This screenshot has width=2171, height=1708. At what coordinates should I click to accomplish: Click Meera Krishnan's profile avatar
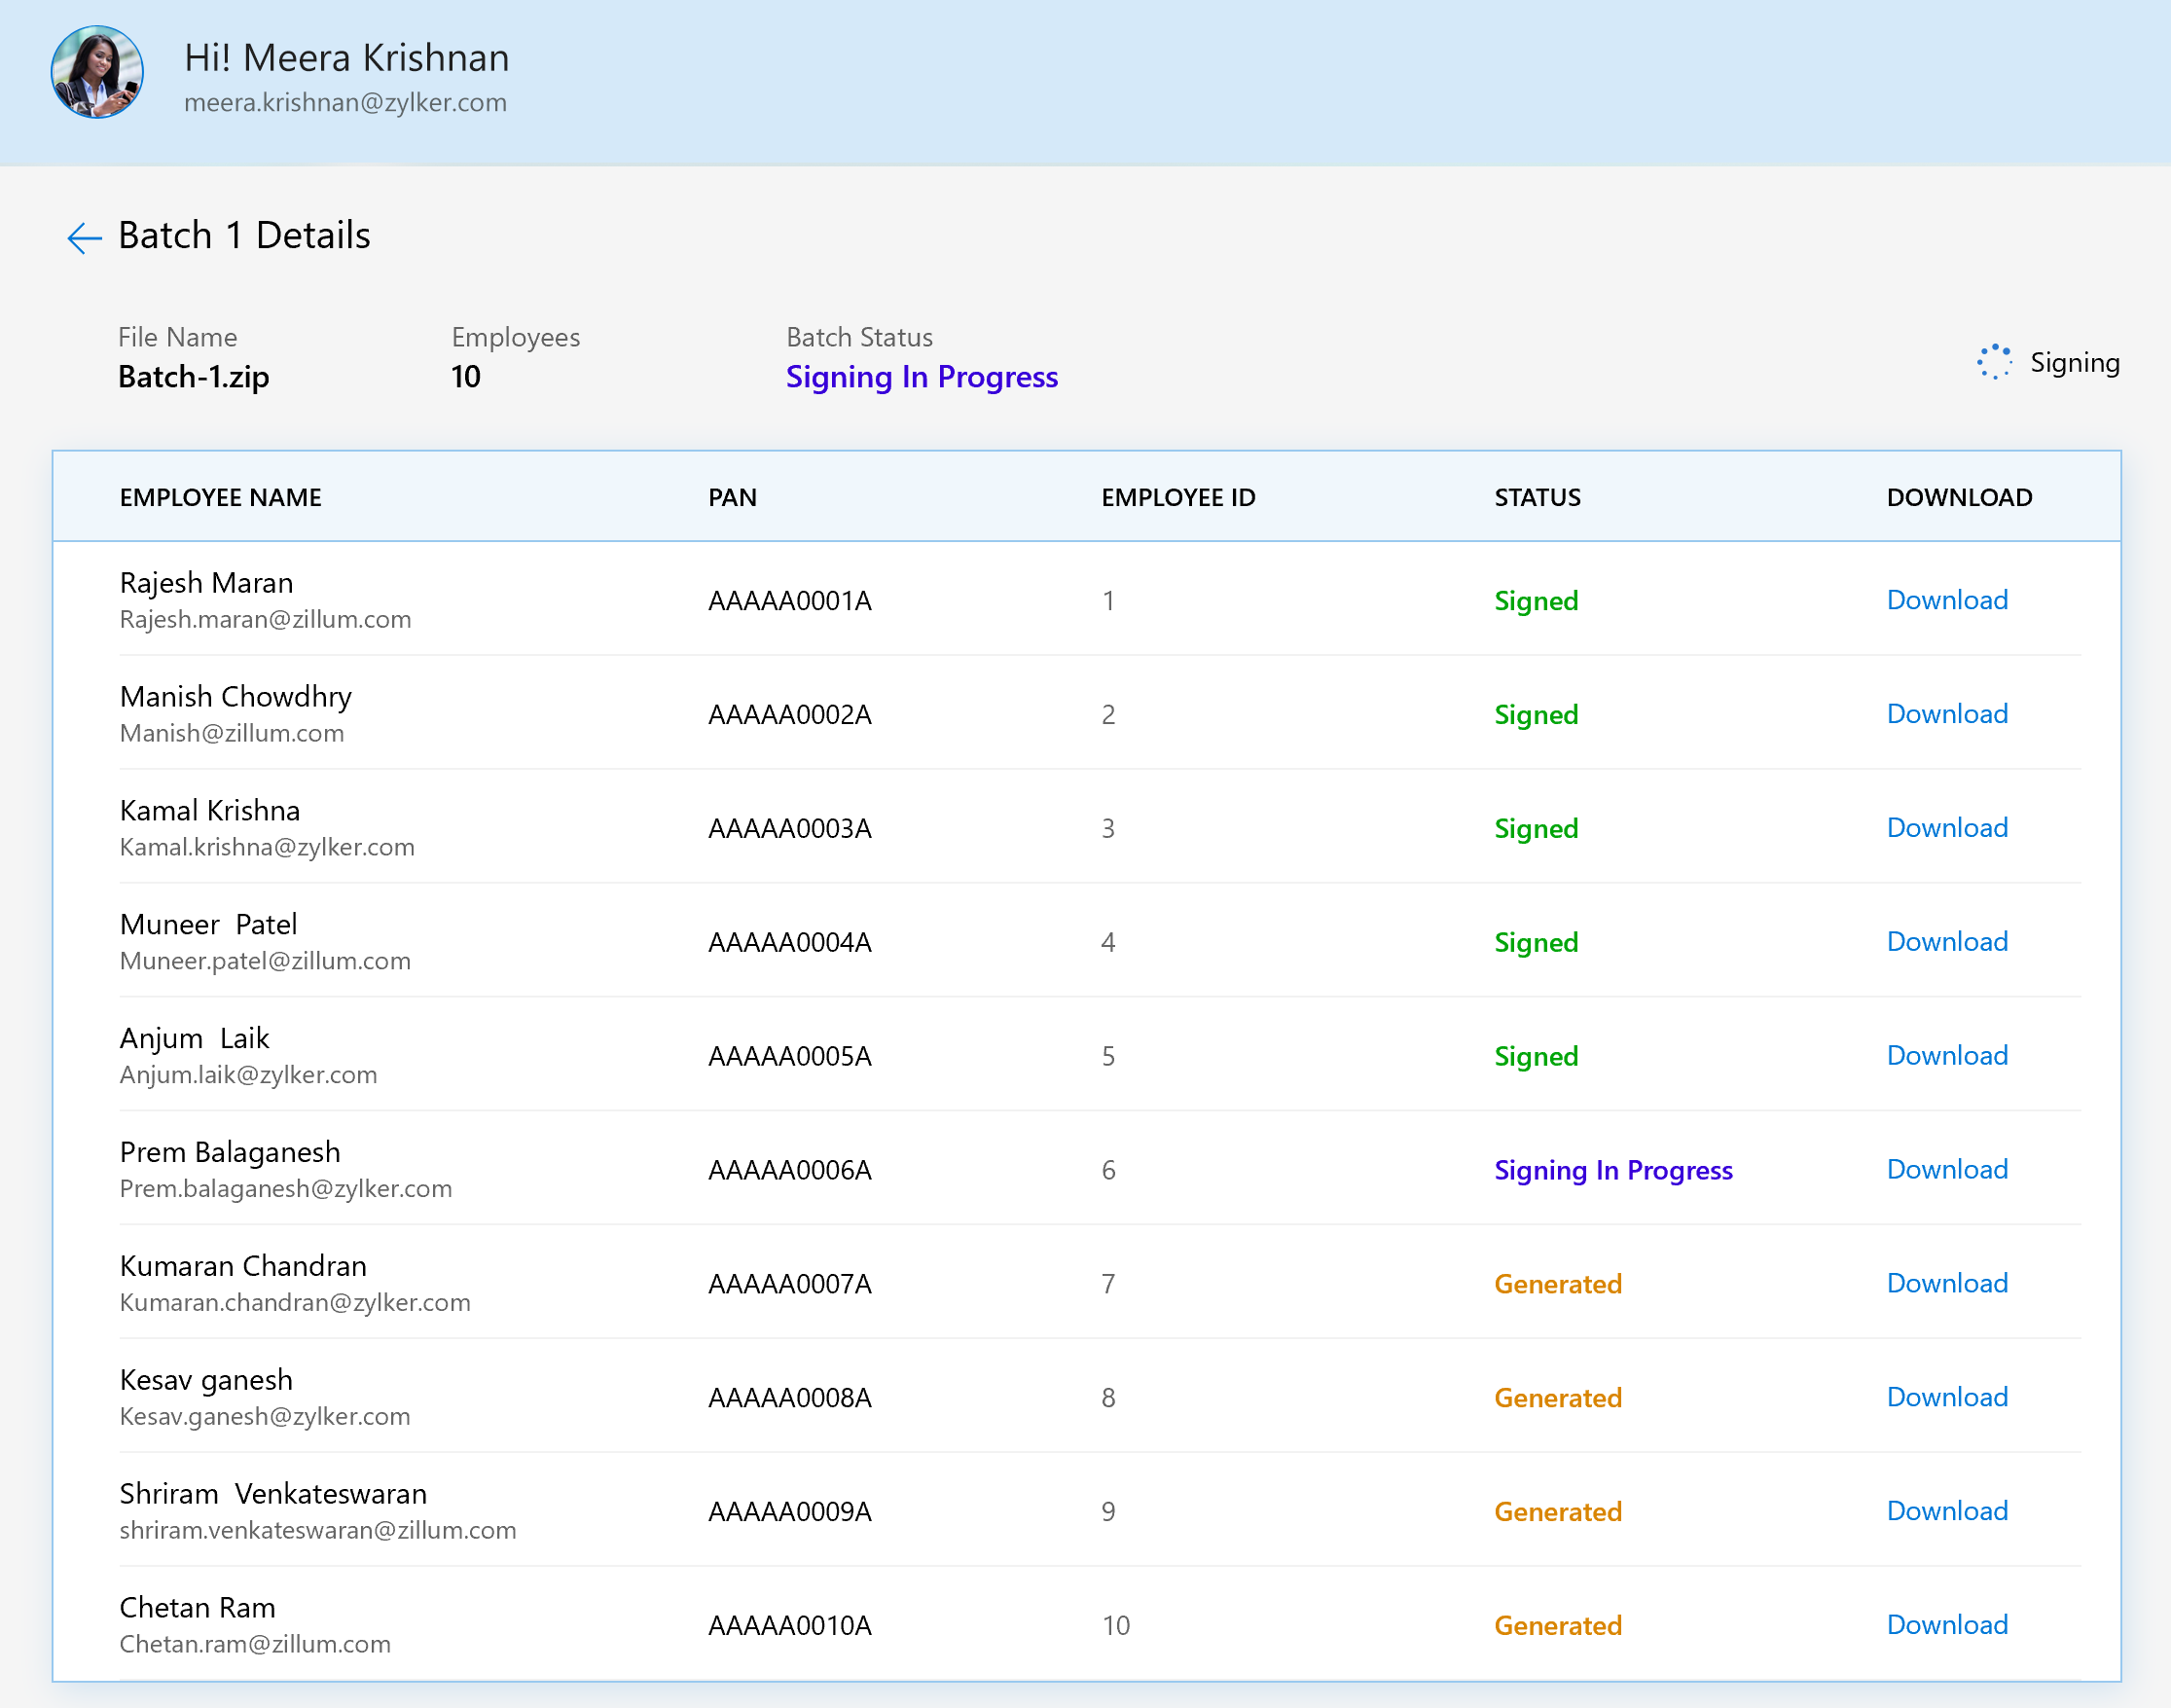click(x=97, y=72)
